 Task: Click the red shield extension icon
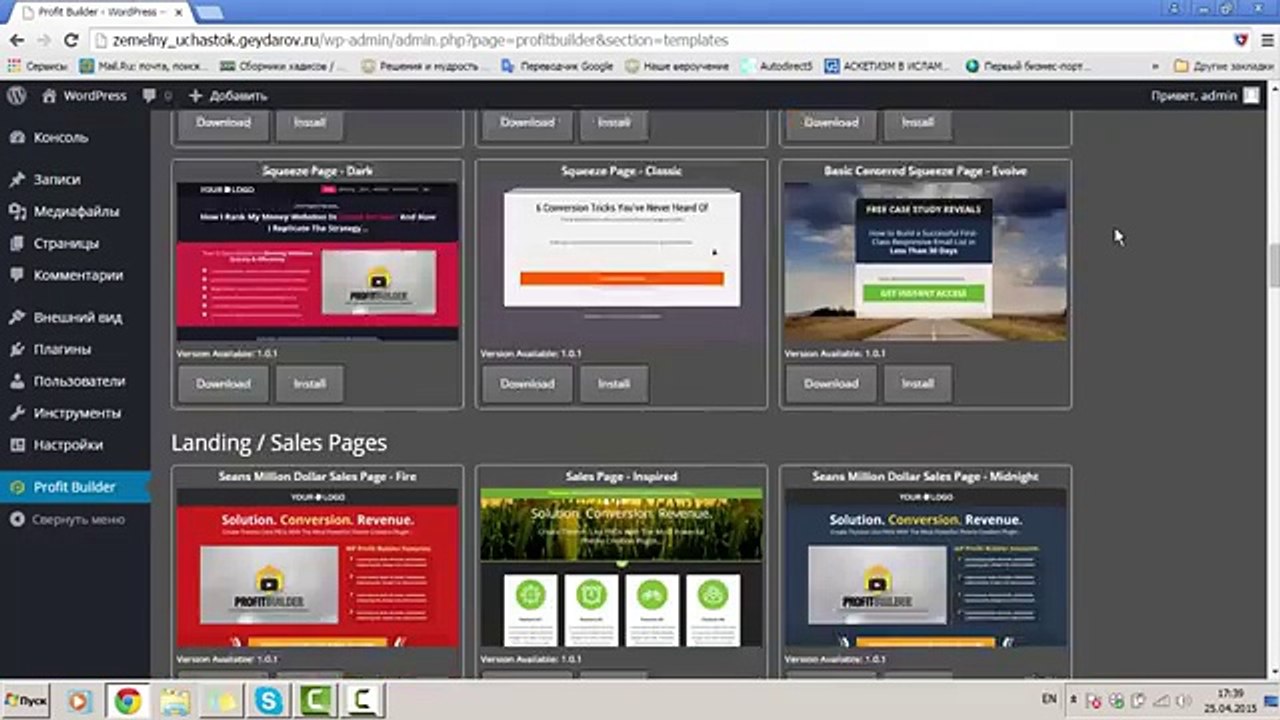click(x=1241, y=40)
